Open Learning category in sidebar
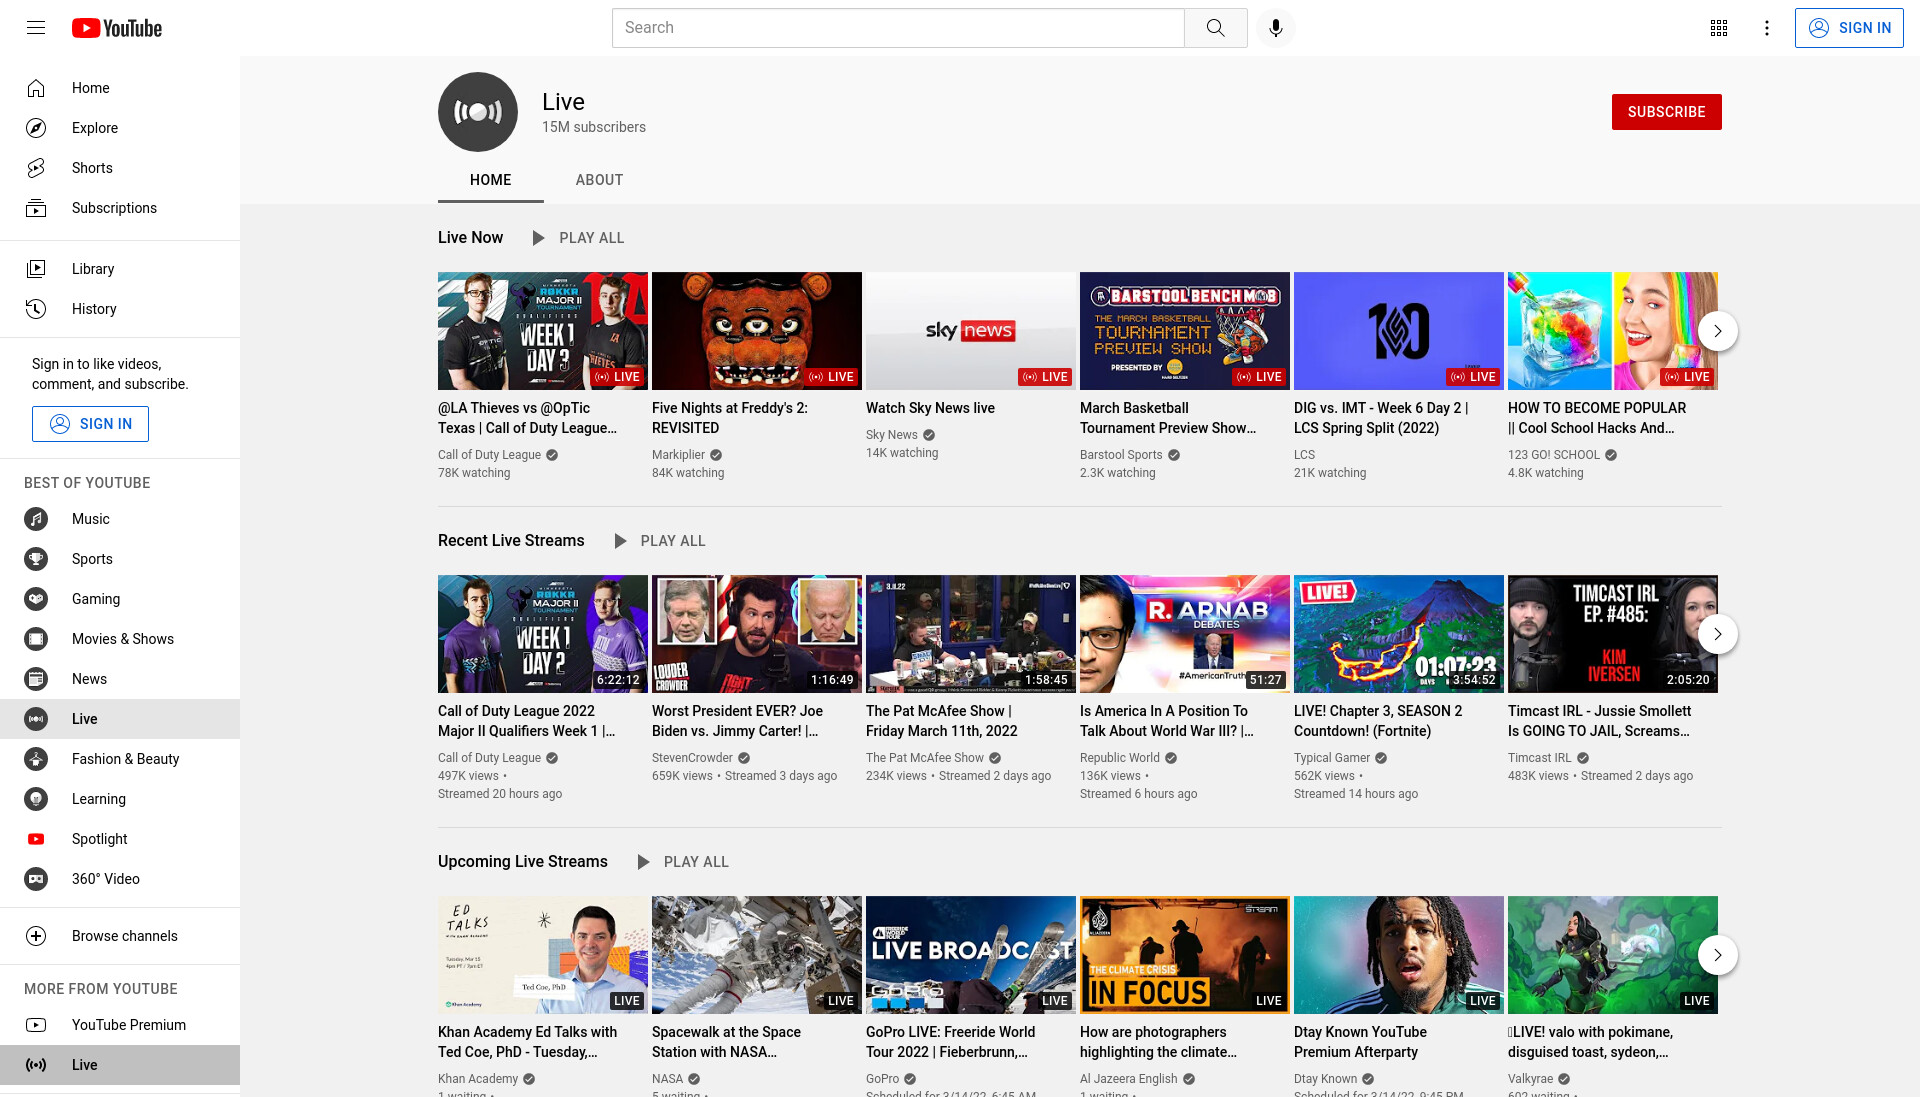This screenshot has height=1097, width=1920. tap(120, 799)
